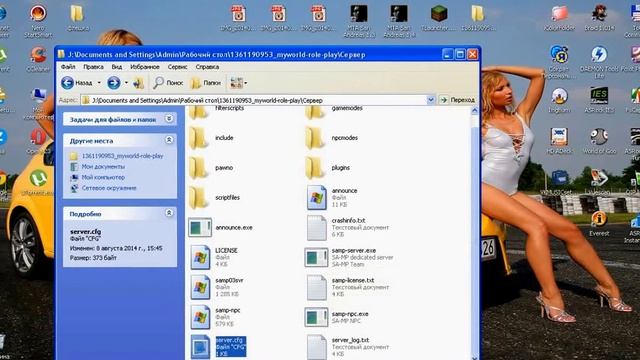Click the Переход go button

(458, 100)
